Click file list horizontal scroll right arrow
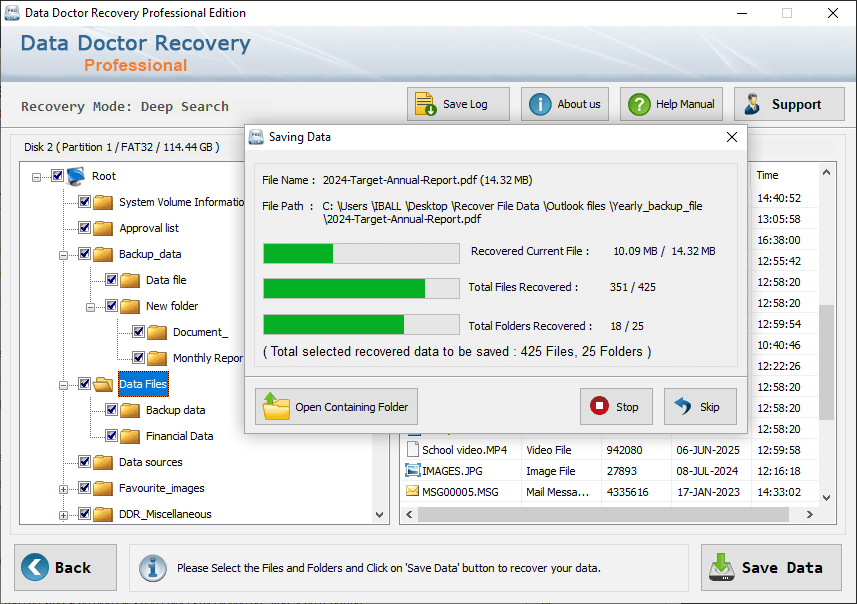Image resolution: width=857 pixels, height=604 pixels. (809, 514)
